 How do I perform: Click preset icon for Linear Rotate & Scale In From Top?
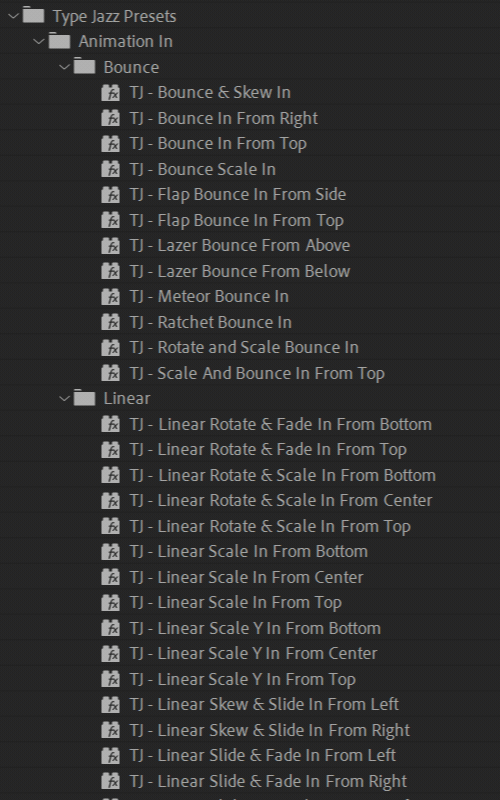click(x=111, y=526)
